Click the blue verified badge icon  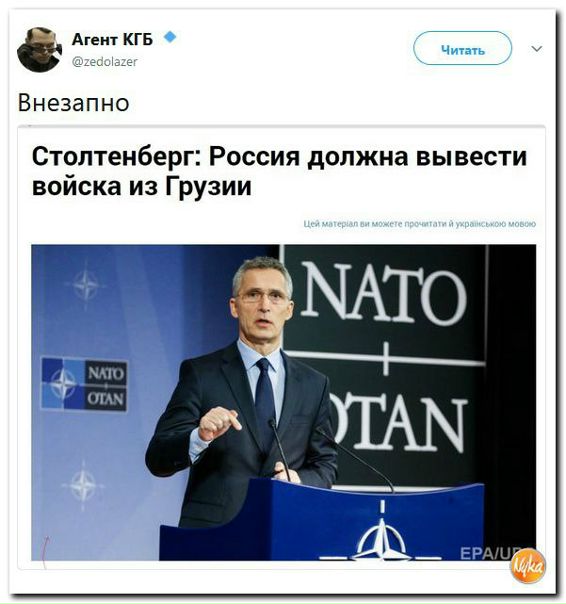(170, 37)
